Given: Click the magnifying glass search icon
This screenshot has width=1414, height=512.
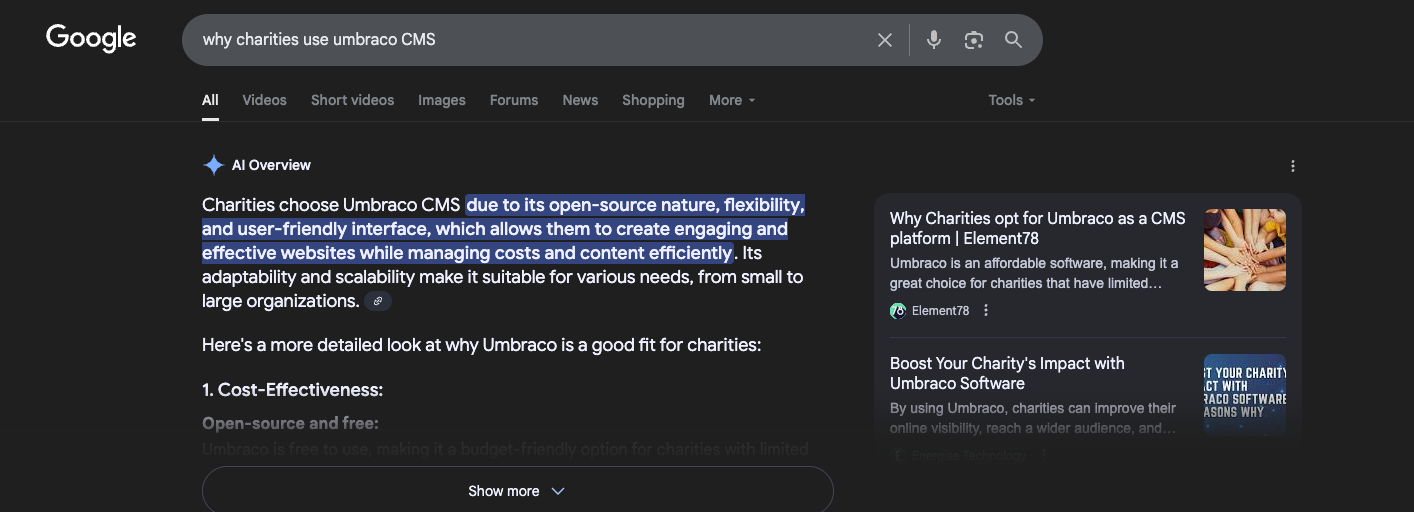Looking at the screenshot, I should [1013, 40].
